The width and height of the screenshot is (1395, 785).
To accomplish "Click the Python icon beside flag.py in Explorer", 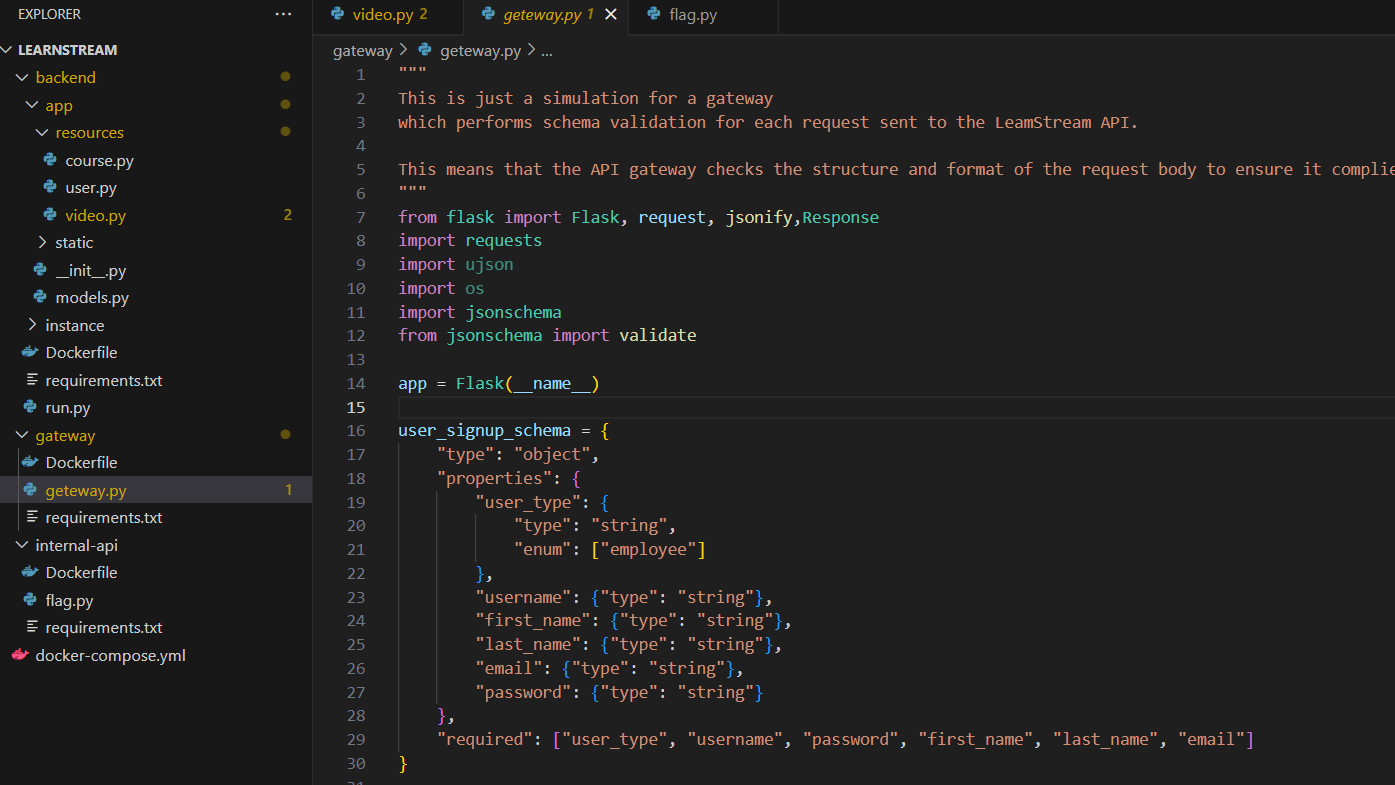I will (x=30, y=600).
